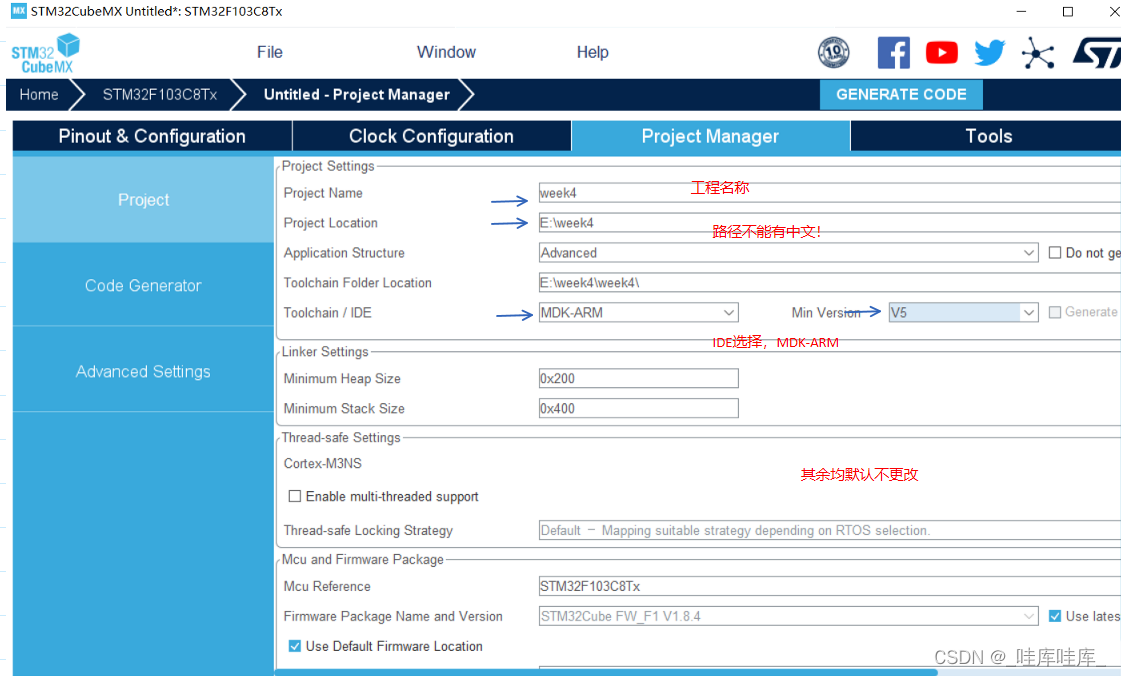Select the STM32F103C8Tx breadcrumb
This screenshot has height=676, width=1121.
tap(159, 94)
